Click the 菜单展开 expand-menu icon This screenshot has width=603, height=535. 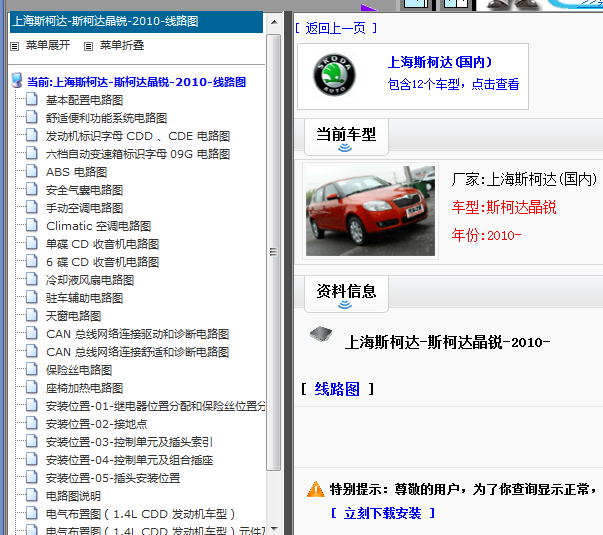15,47
